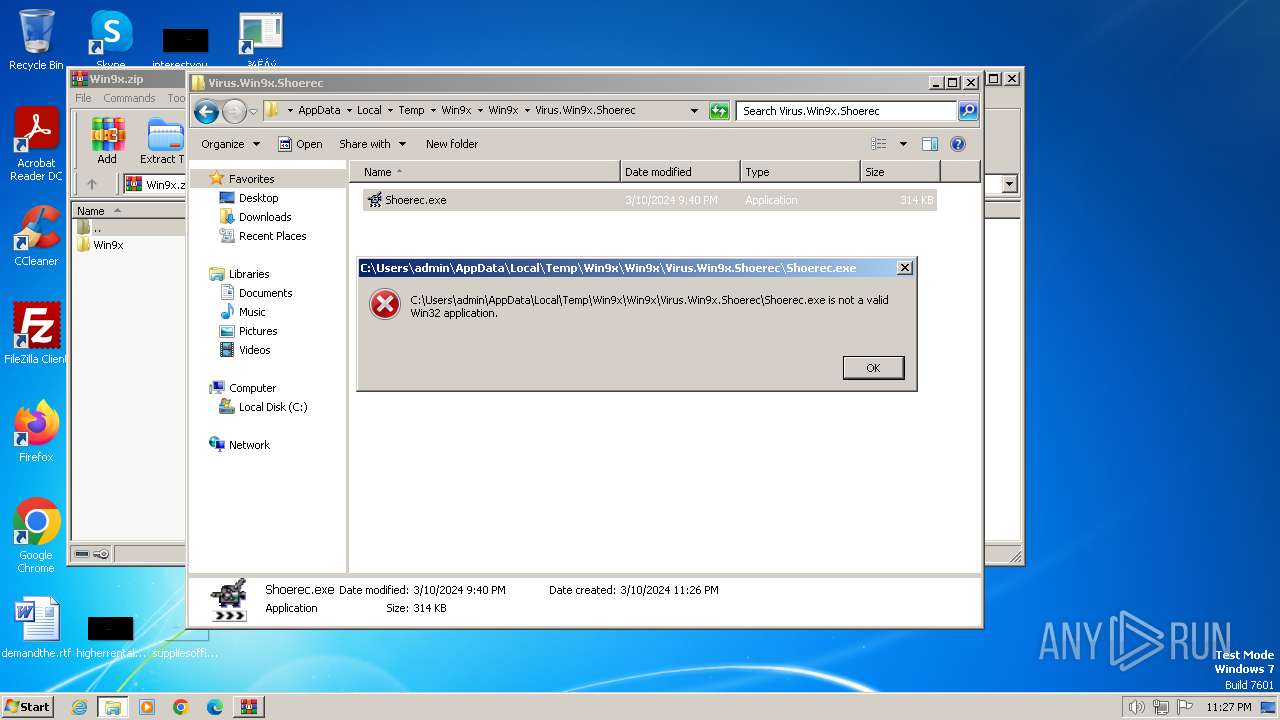1280x720 pixels.
Task: Click AppData in the address breadcrumb
Action: (x=319, y=111)
